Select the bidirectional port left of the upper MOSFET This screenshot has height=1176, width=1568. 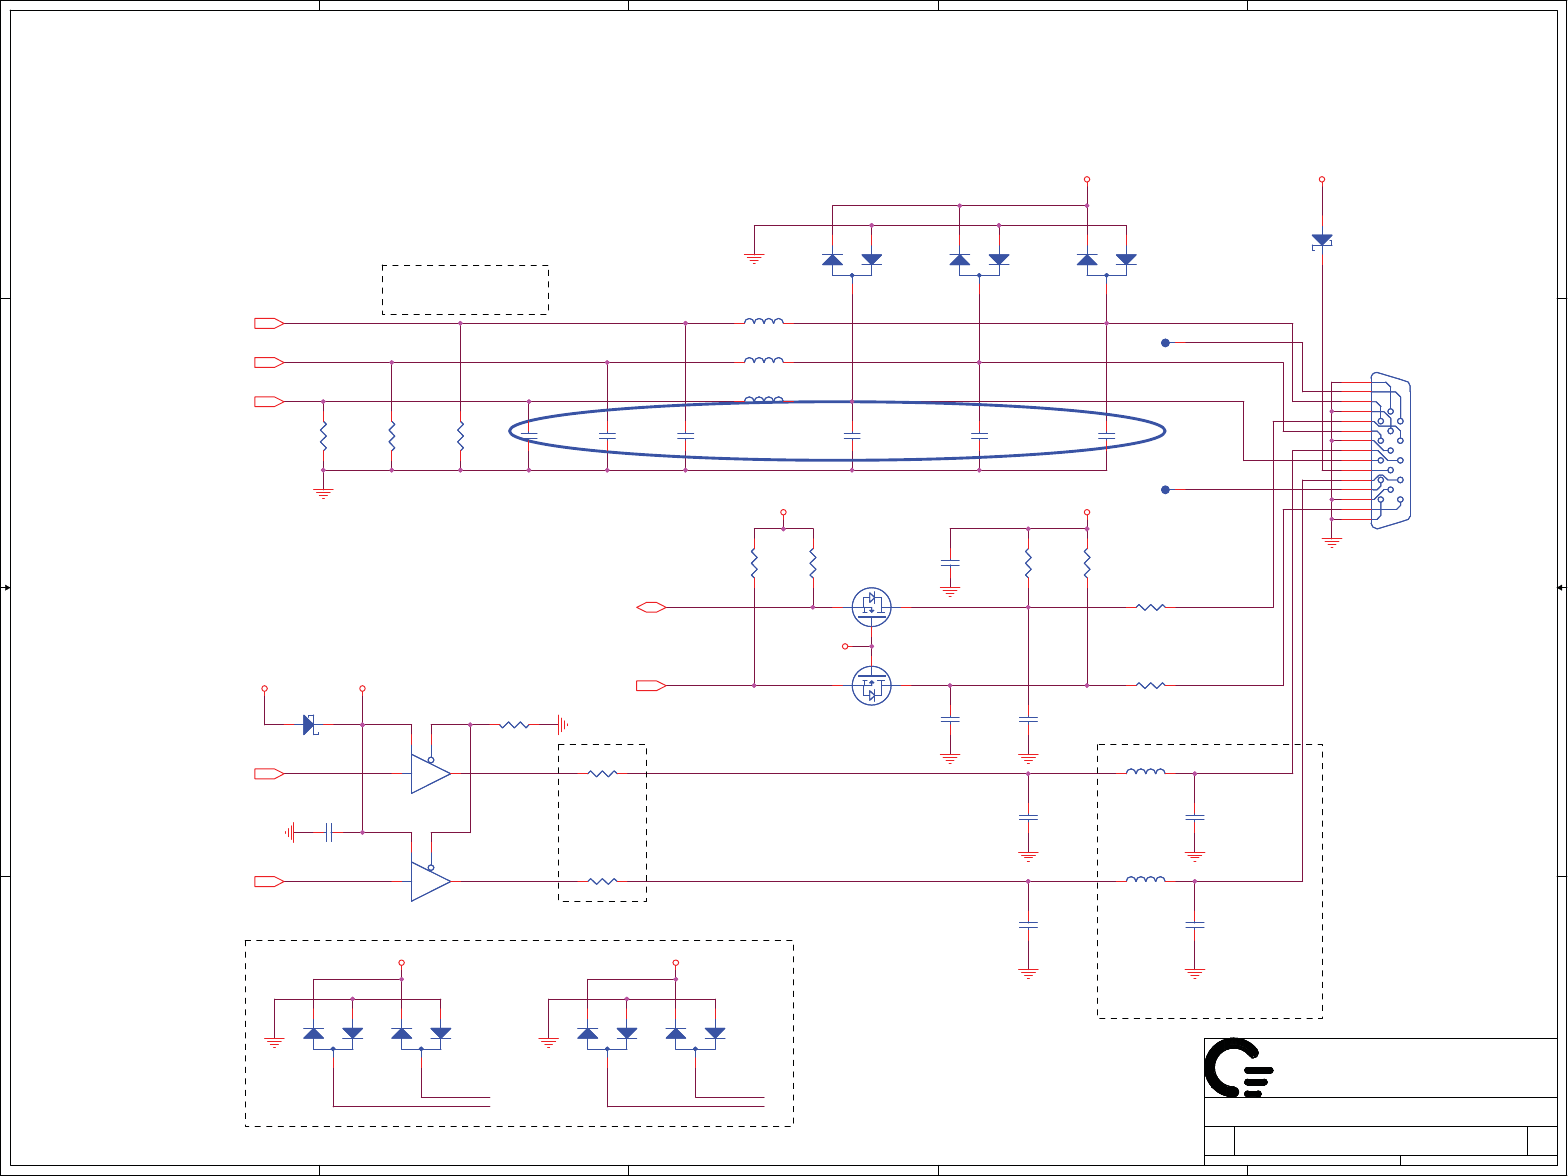click(x=651, y=607)
